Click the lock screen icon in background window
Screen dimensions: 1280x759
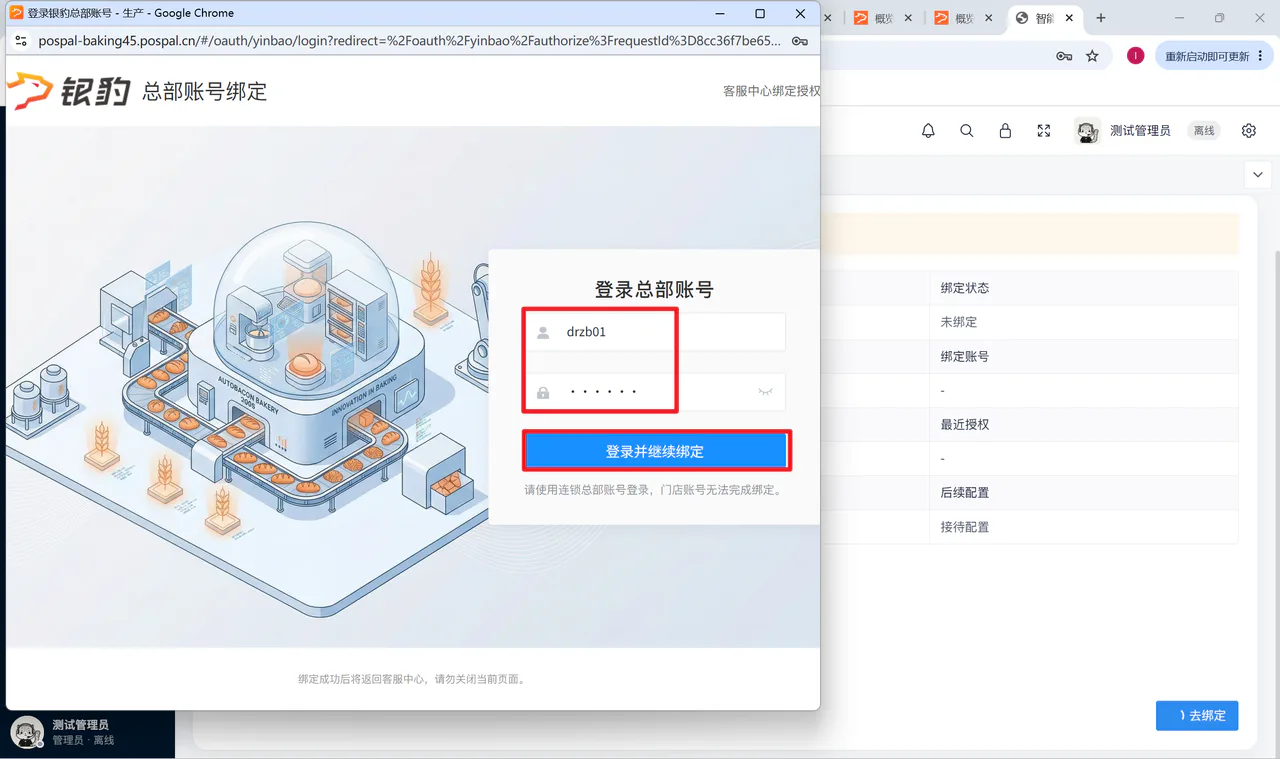tap(1005, 131)
